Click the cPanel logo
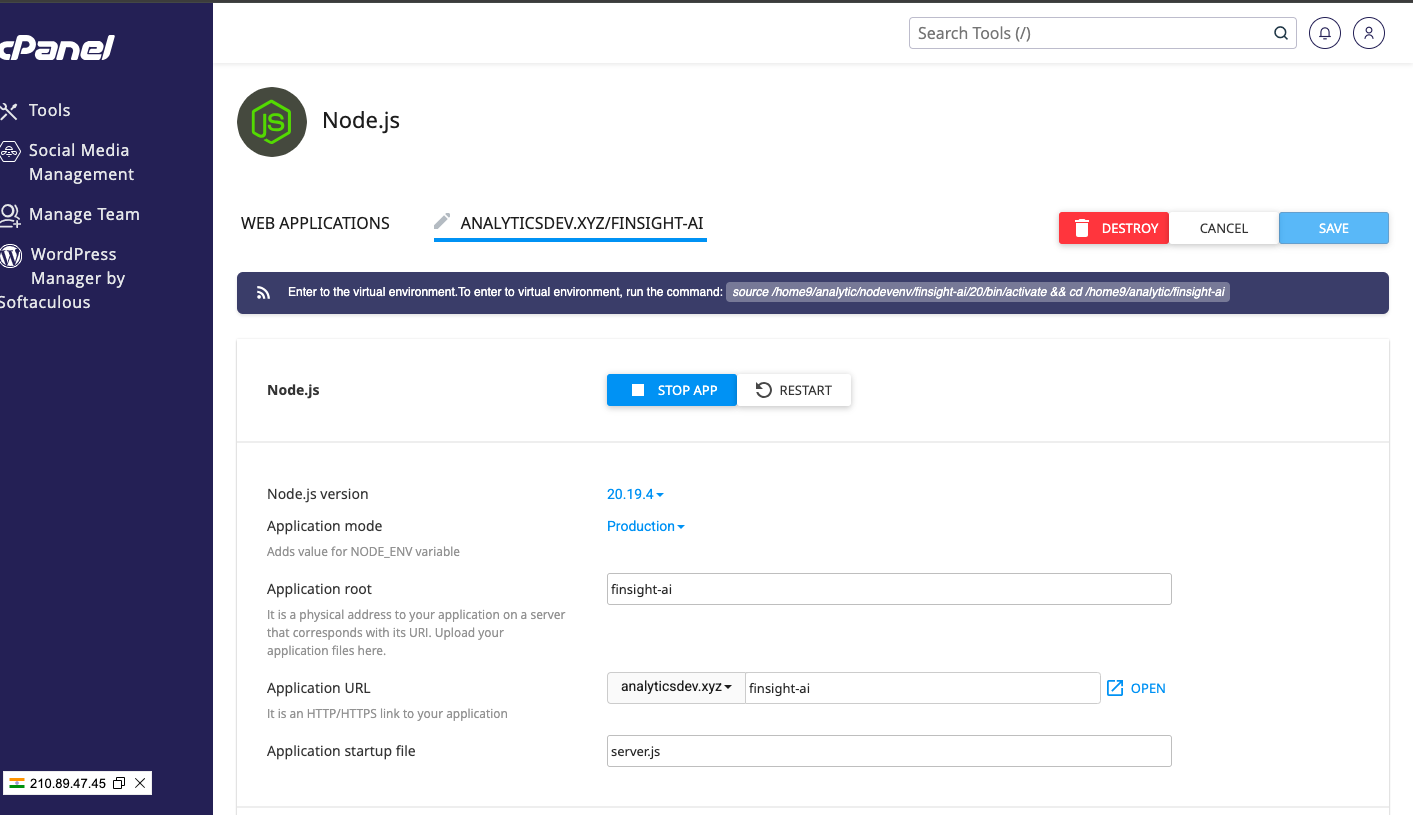This screenshot has height=815, width=1413. point(57,47)
